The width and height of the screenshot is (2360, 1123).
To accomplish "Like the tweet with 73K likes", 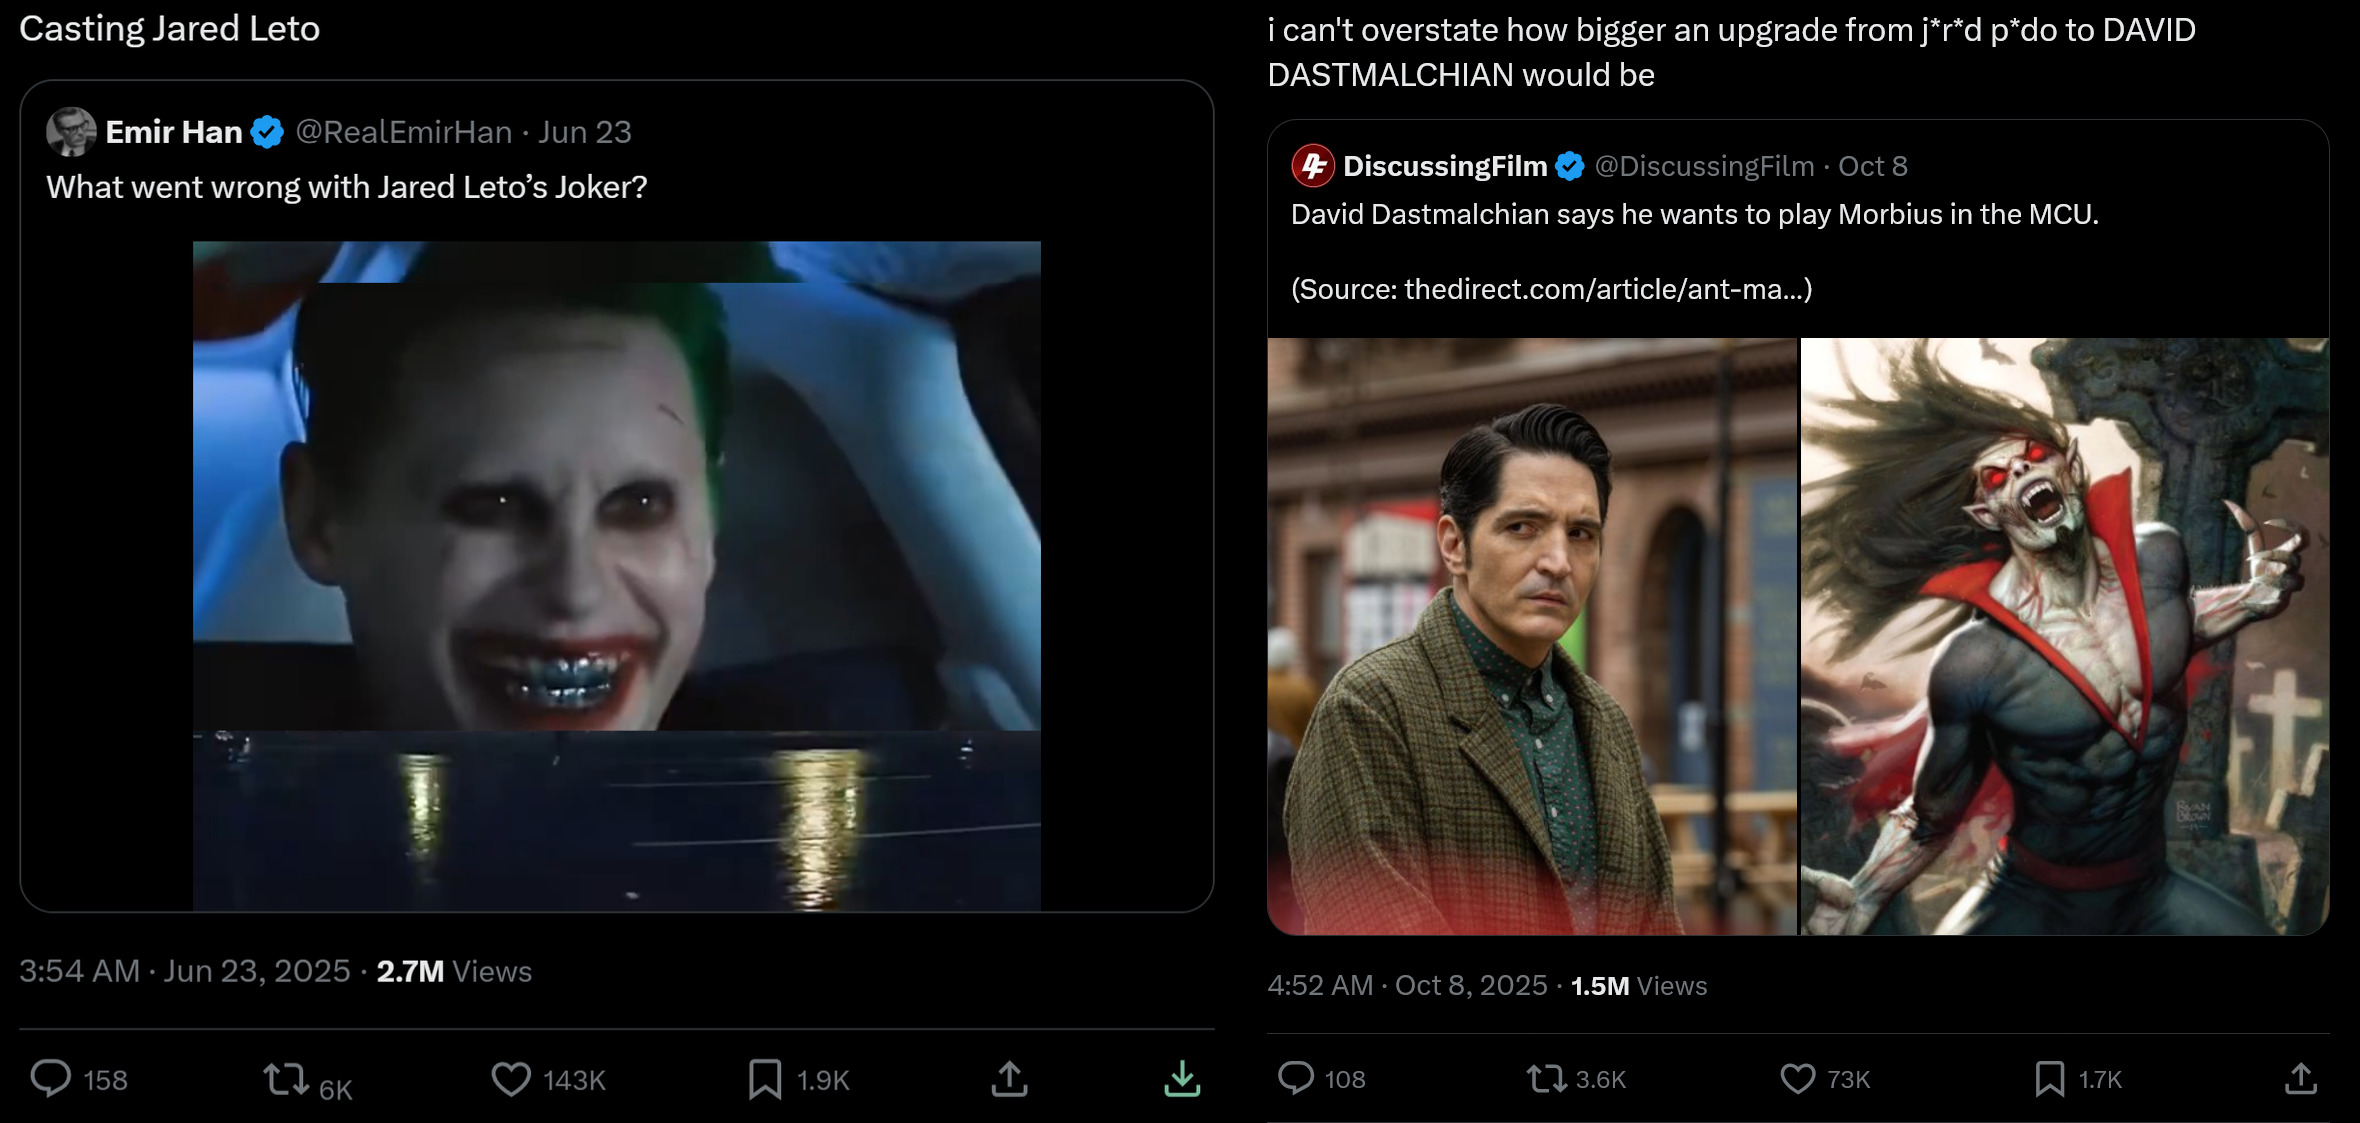I will [1797, 1078].
